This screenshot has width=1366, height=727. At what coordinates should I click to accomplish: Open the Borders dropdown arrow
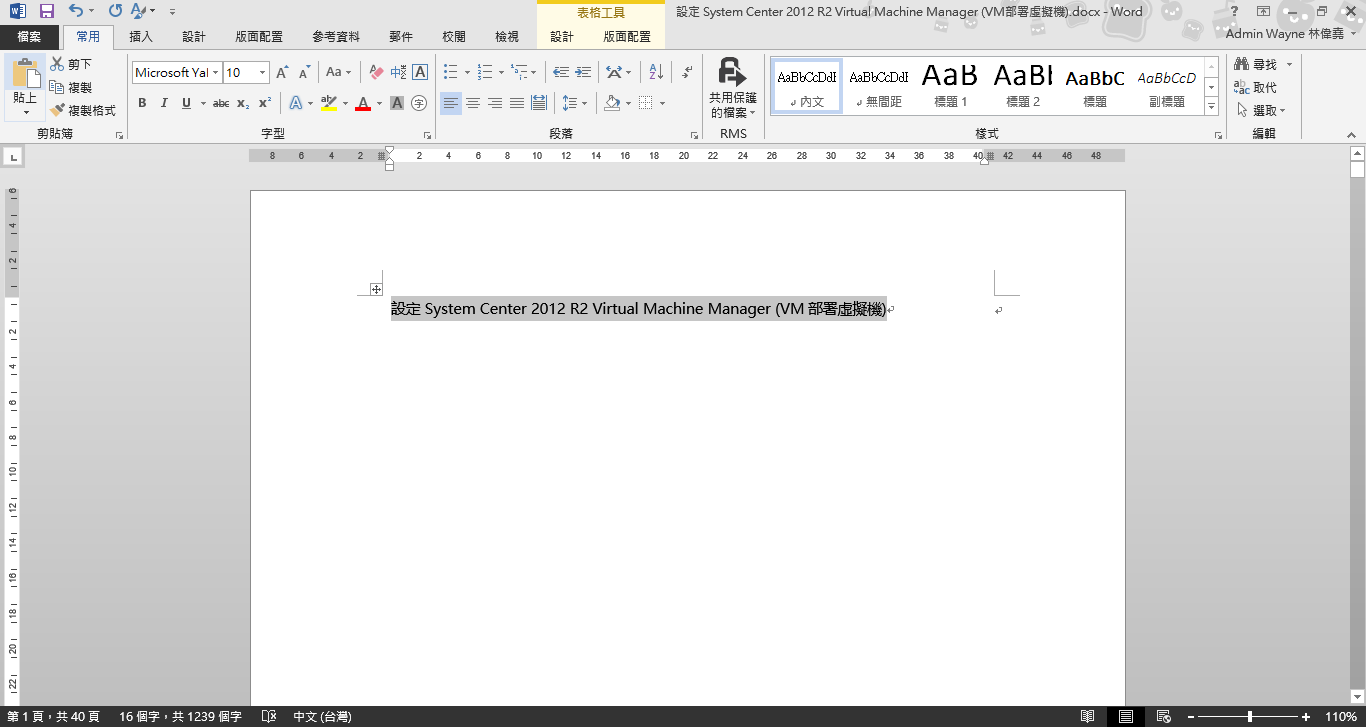point(662,103)
